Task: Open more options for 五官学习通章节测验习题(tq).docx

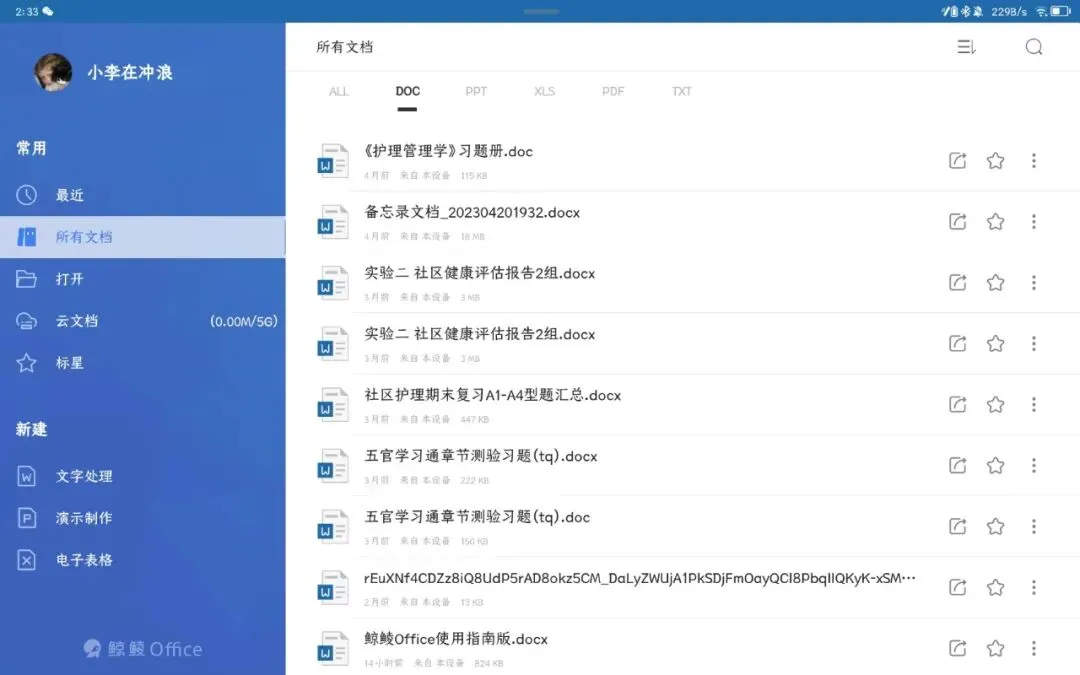Action: pyautogui.click(x=1034, y=466)
